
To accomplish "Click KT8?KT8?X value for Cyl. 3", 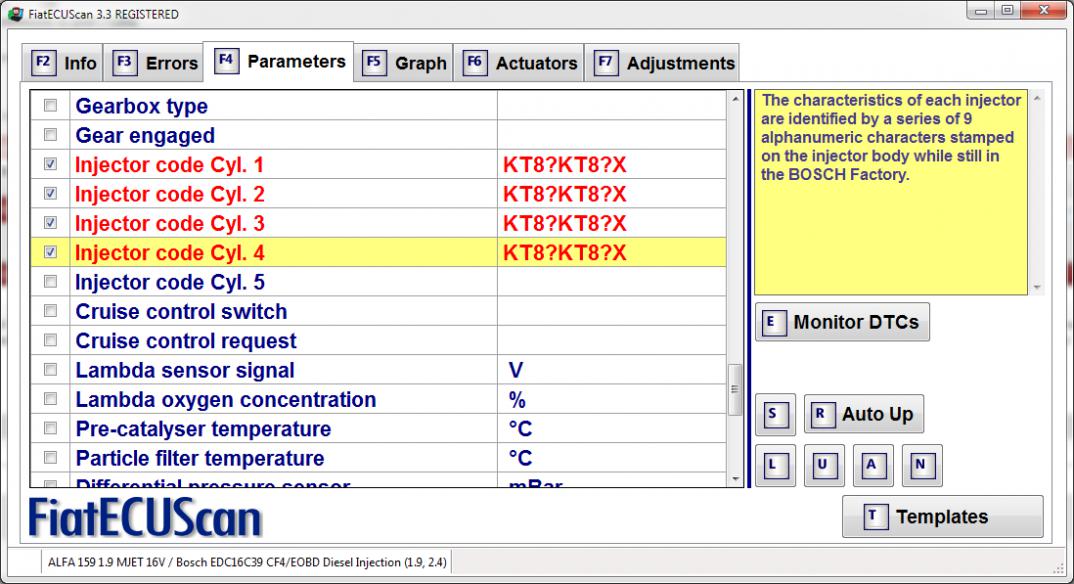I will pos(564,224).
